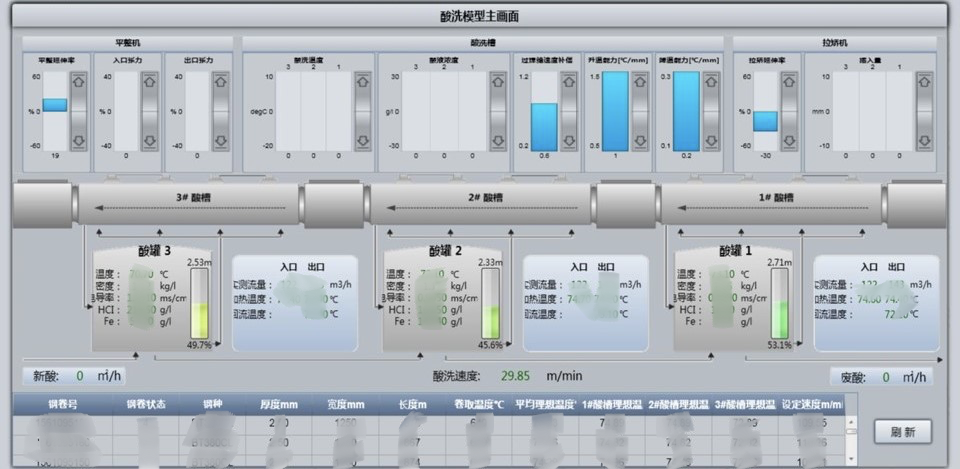
Task: Click the 3#酸槽理想温 column header
Action: point(745,405)
